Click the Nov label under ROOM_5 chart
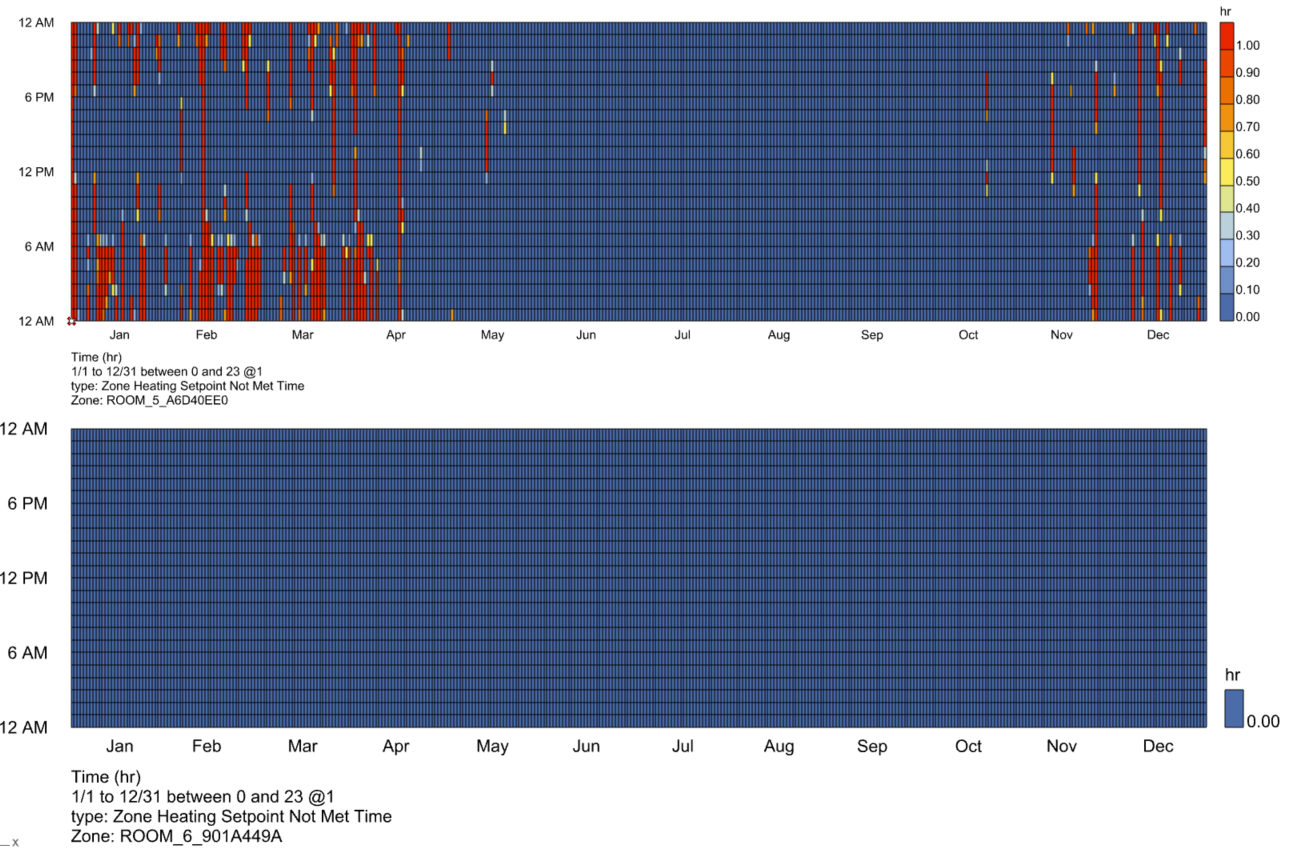The image size is (1291, 854). [x=1061, y=335]
